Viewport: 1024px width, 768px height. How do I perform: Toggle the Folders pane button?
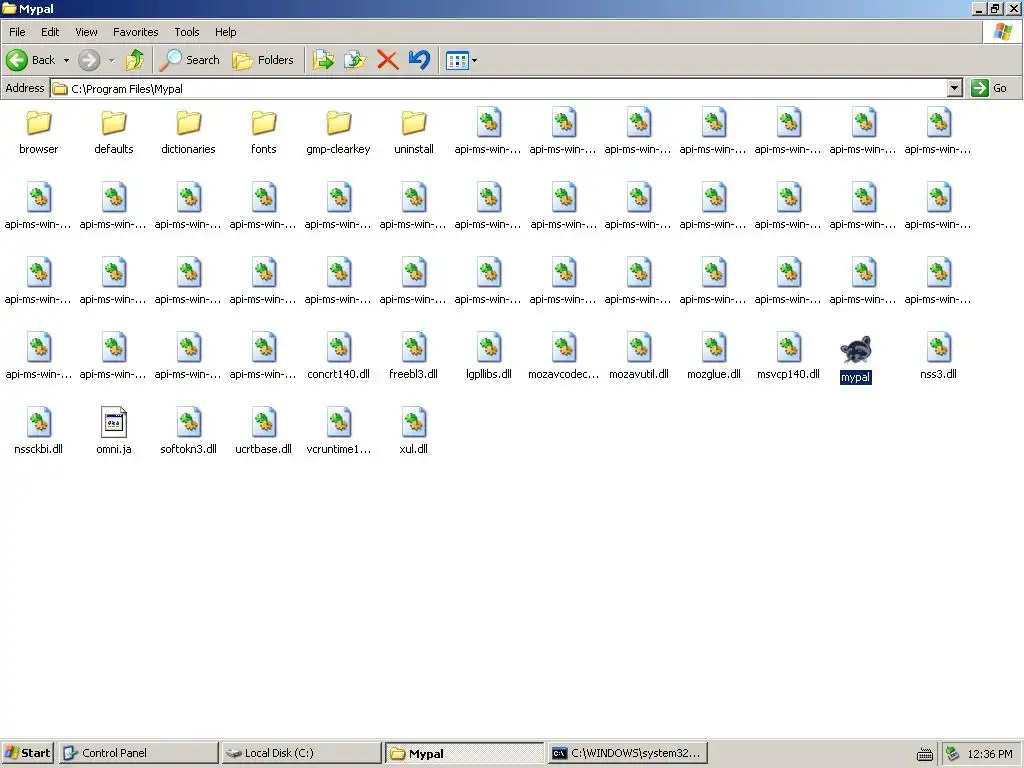(x=263, y=60)
